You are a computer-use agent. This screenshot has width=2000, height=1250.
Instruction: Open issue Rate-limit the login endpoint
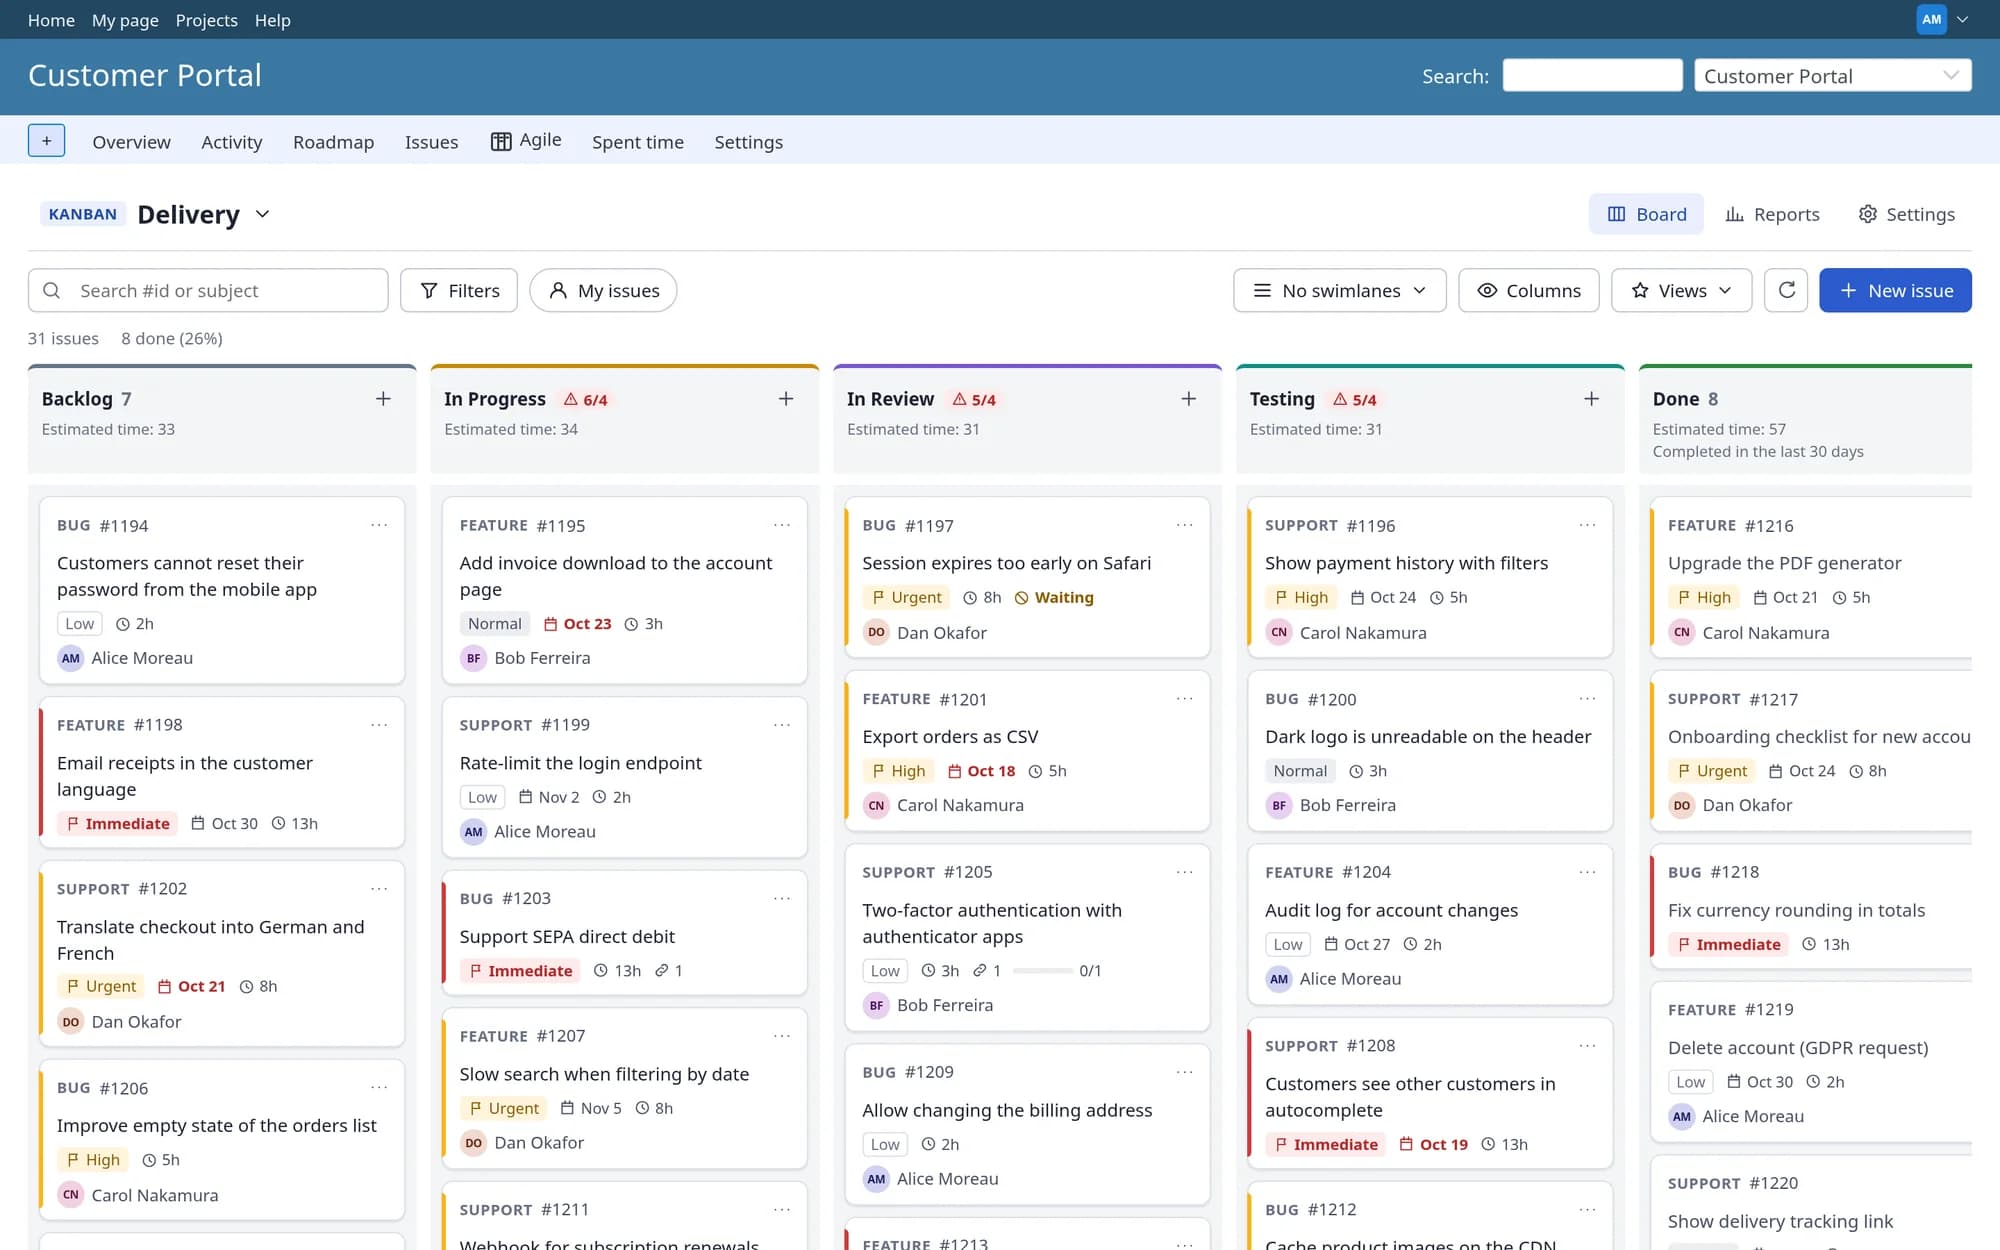pos(580,762)
